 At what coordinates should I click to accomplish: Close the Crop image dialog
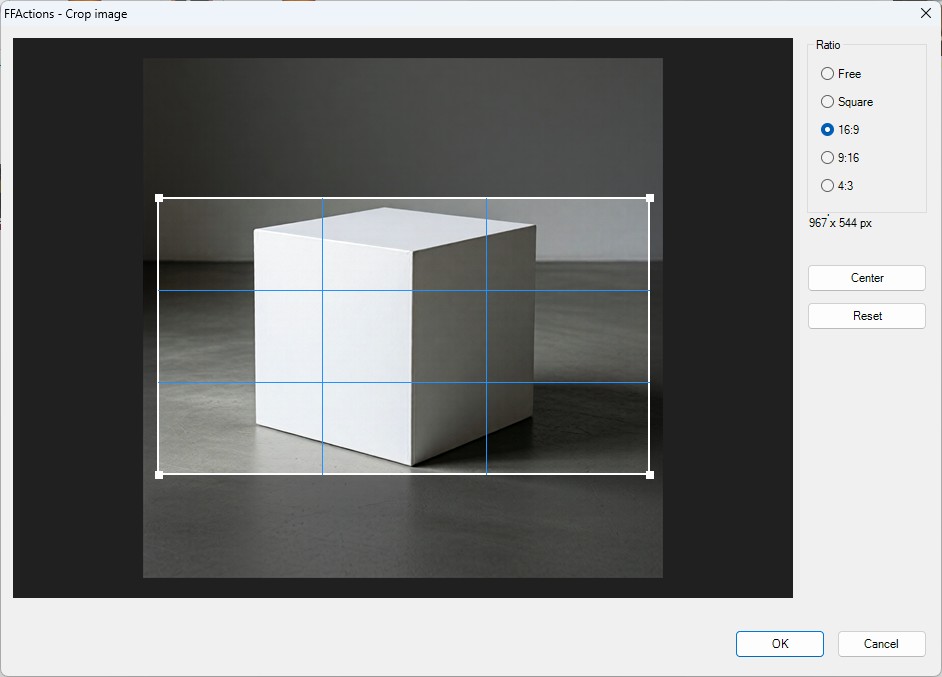(x=925, y=13)
